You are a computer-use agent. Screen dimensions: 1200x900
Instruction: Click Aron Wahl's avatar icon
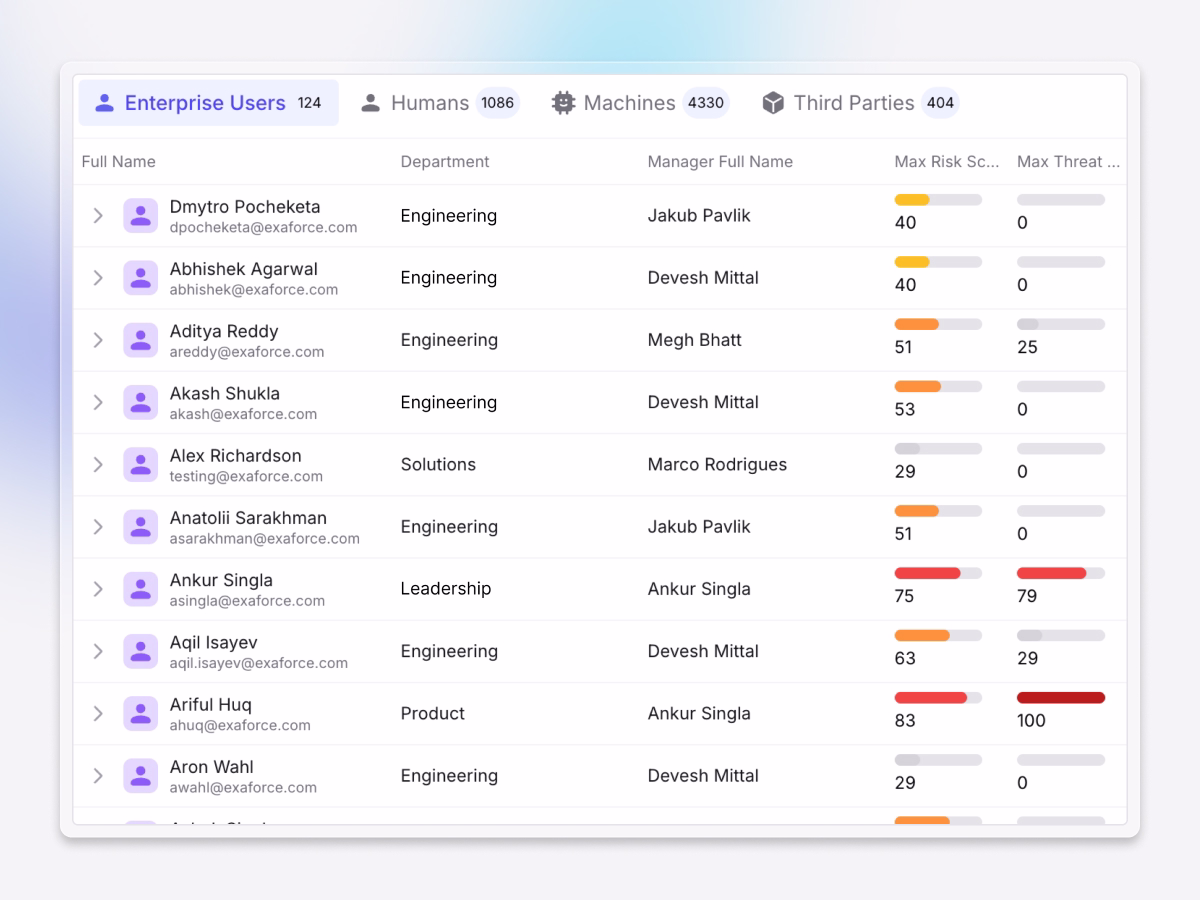140,775
